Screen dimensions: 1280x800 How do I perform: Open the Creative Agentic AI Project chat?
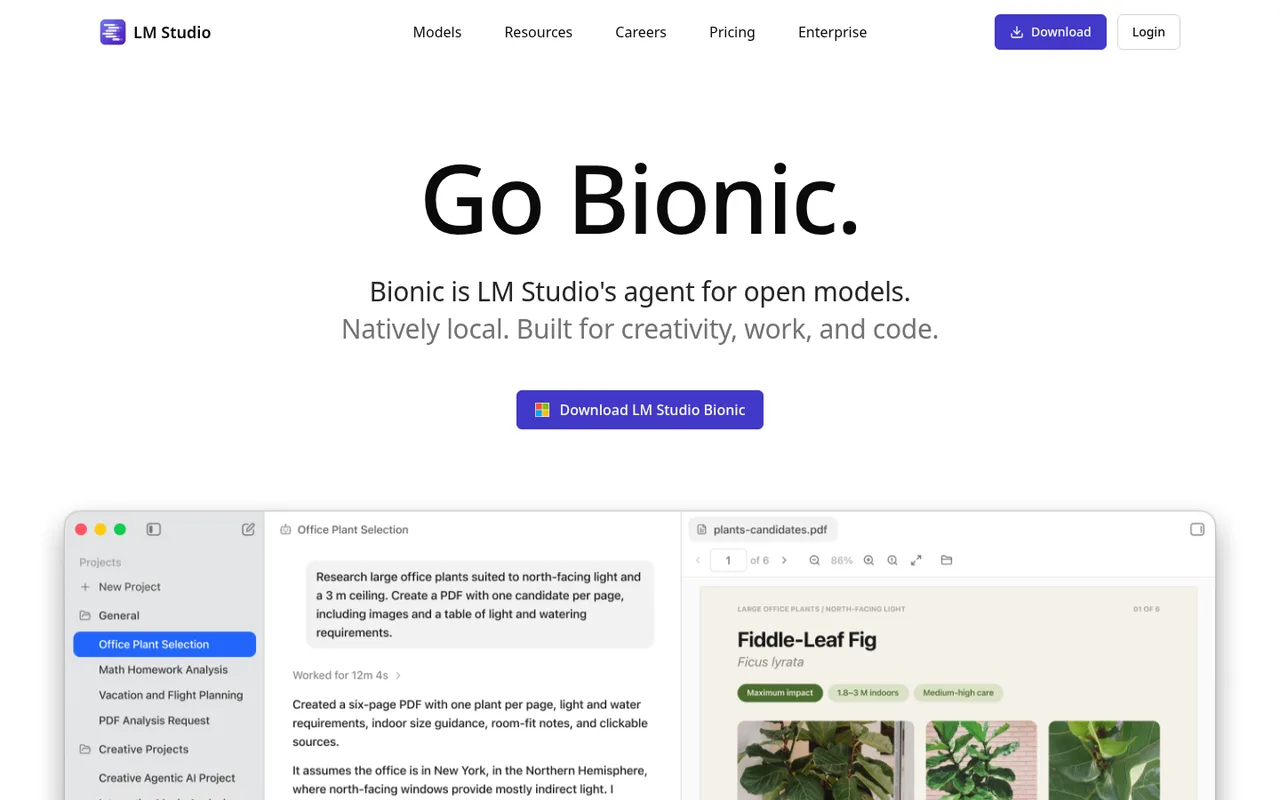167,778
